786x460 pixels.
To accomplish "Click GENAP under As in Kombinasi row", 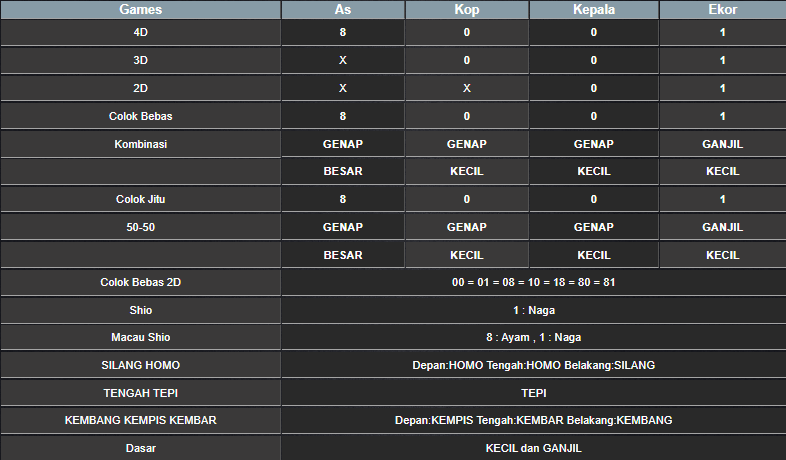I will (343, 144).
